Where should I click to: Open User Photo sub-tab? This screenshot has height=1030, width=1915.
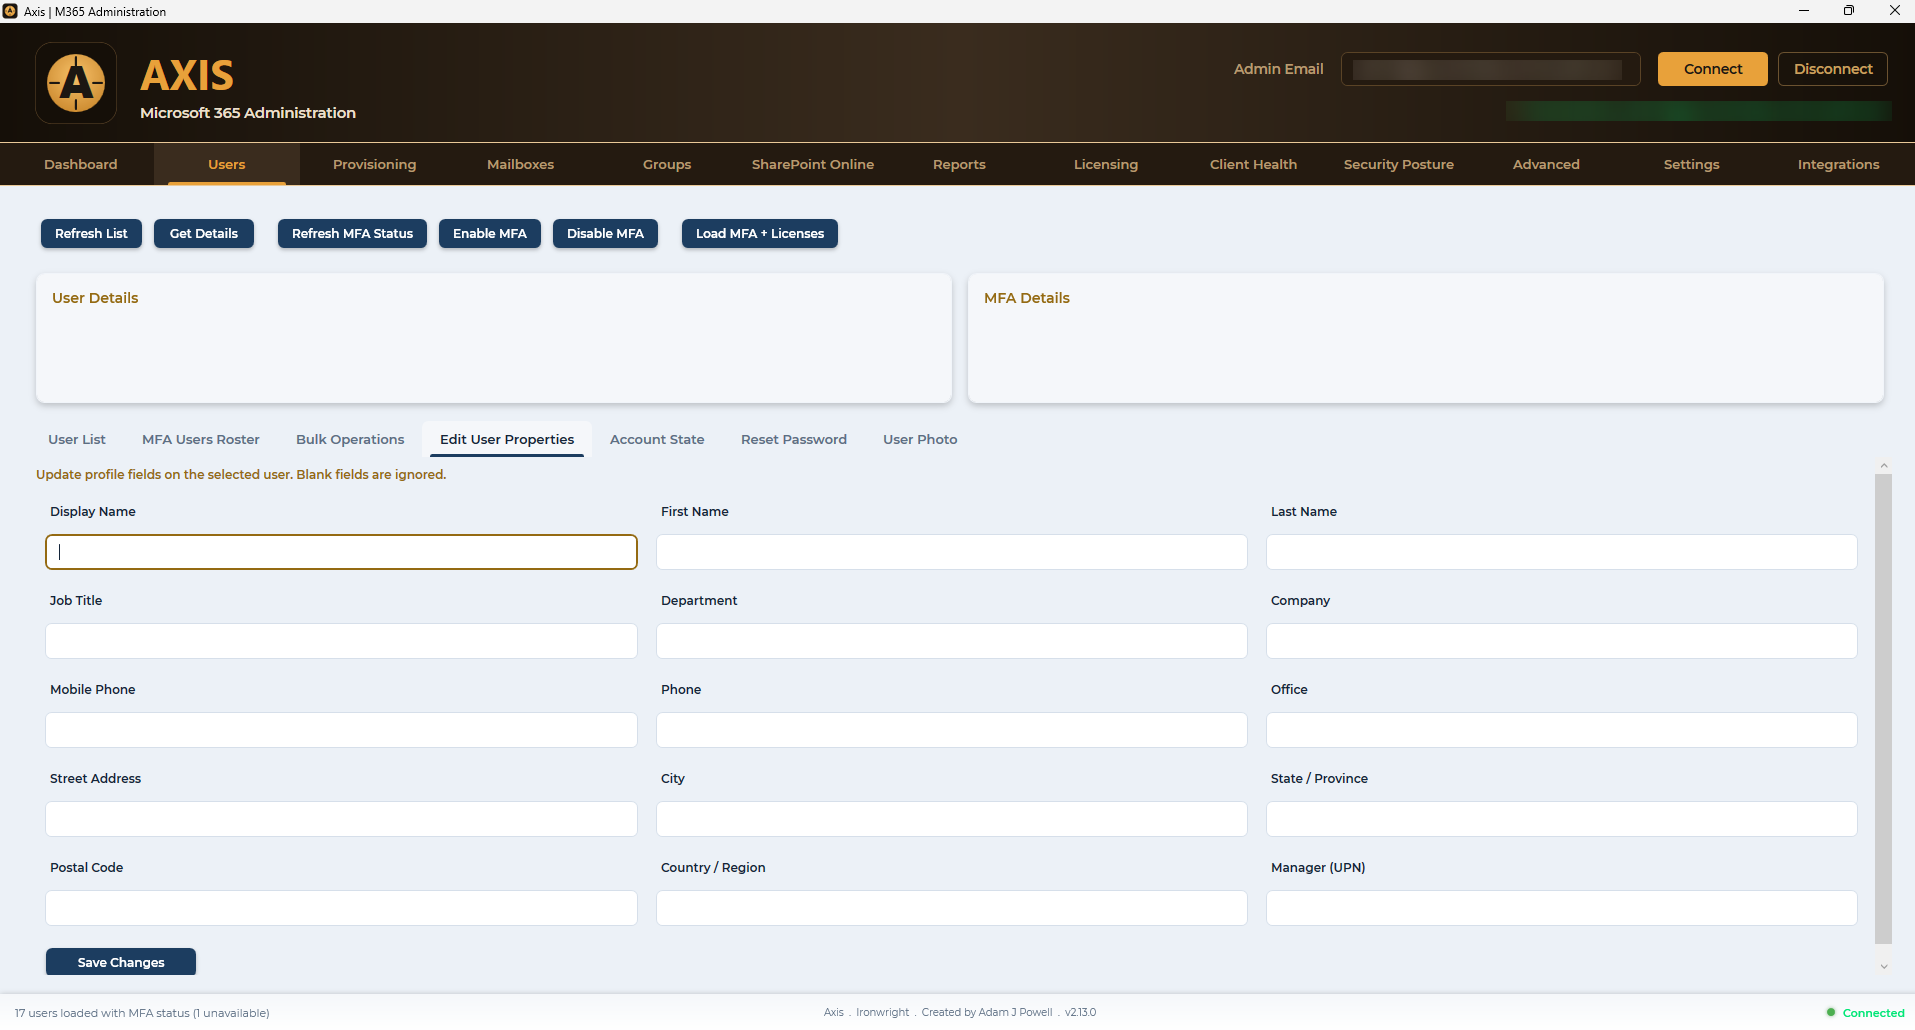point(920,439)
